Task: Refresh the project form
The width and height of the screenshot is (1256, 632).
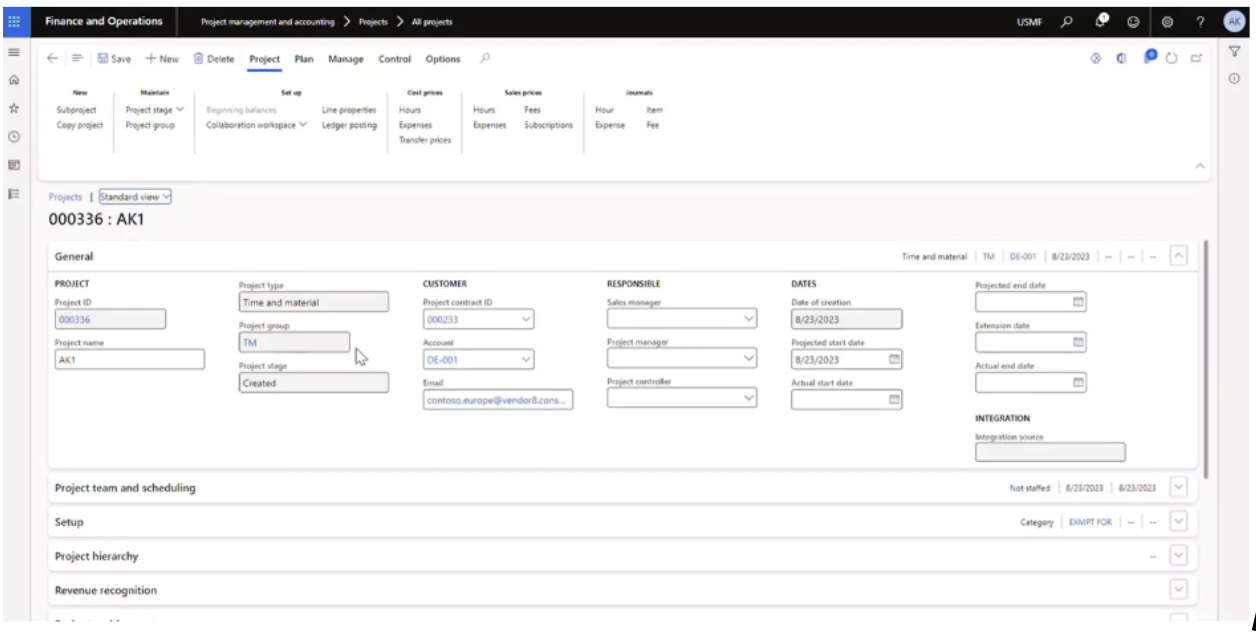Action: (1172, 59)
